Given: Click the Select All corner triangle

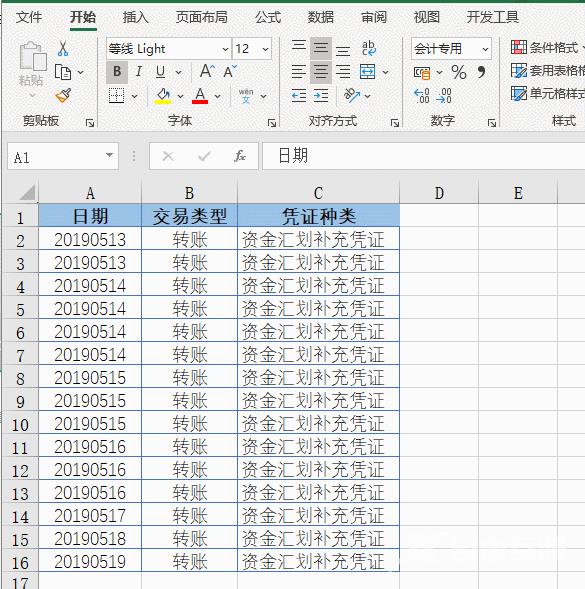Looking at the screenshot, I should point(27,192).
